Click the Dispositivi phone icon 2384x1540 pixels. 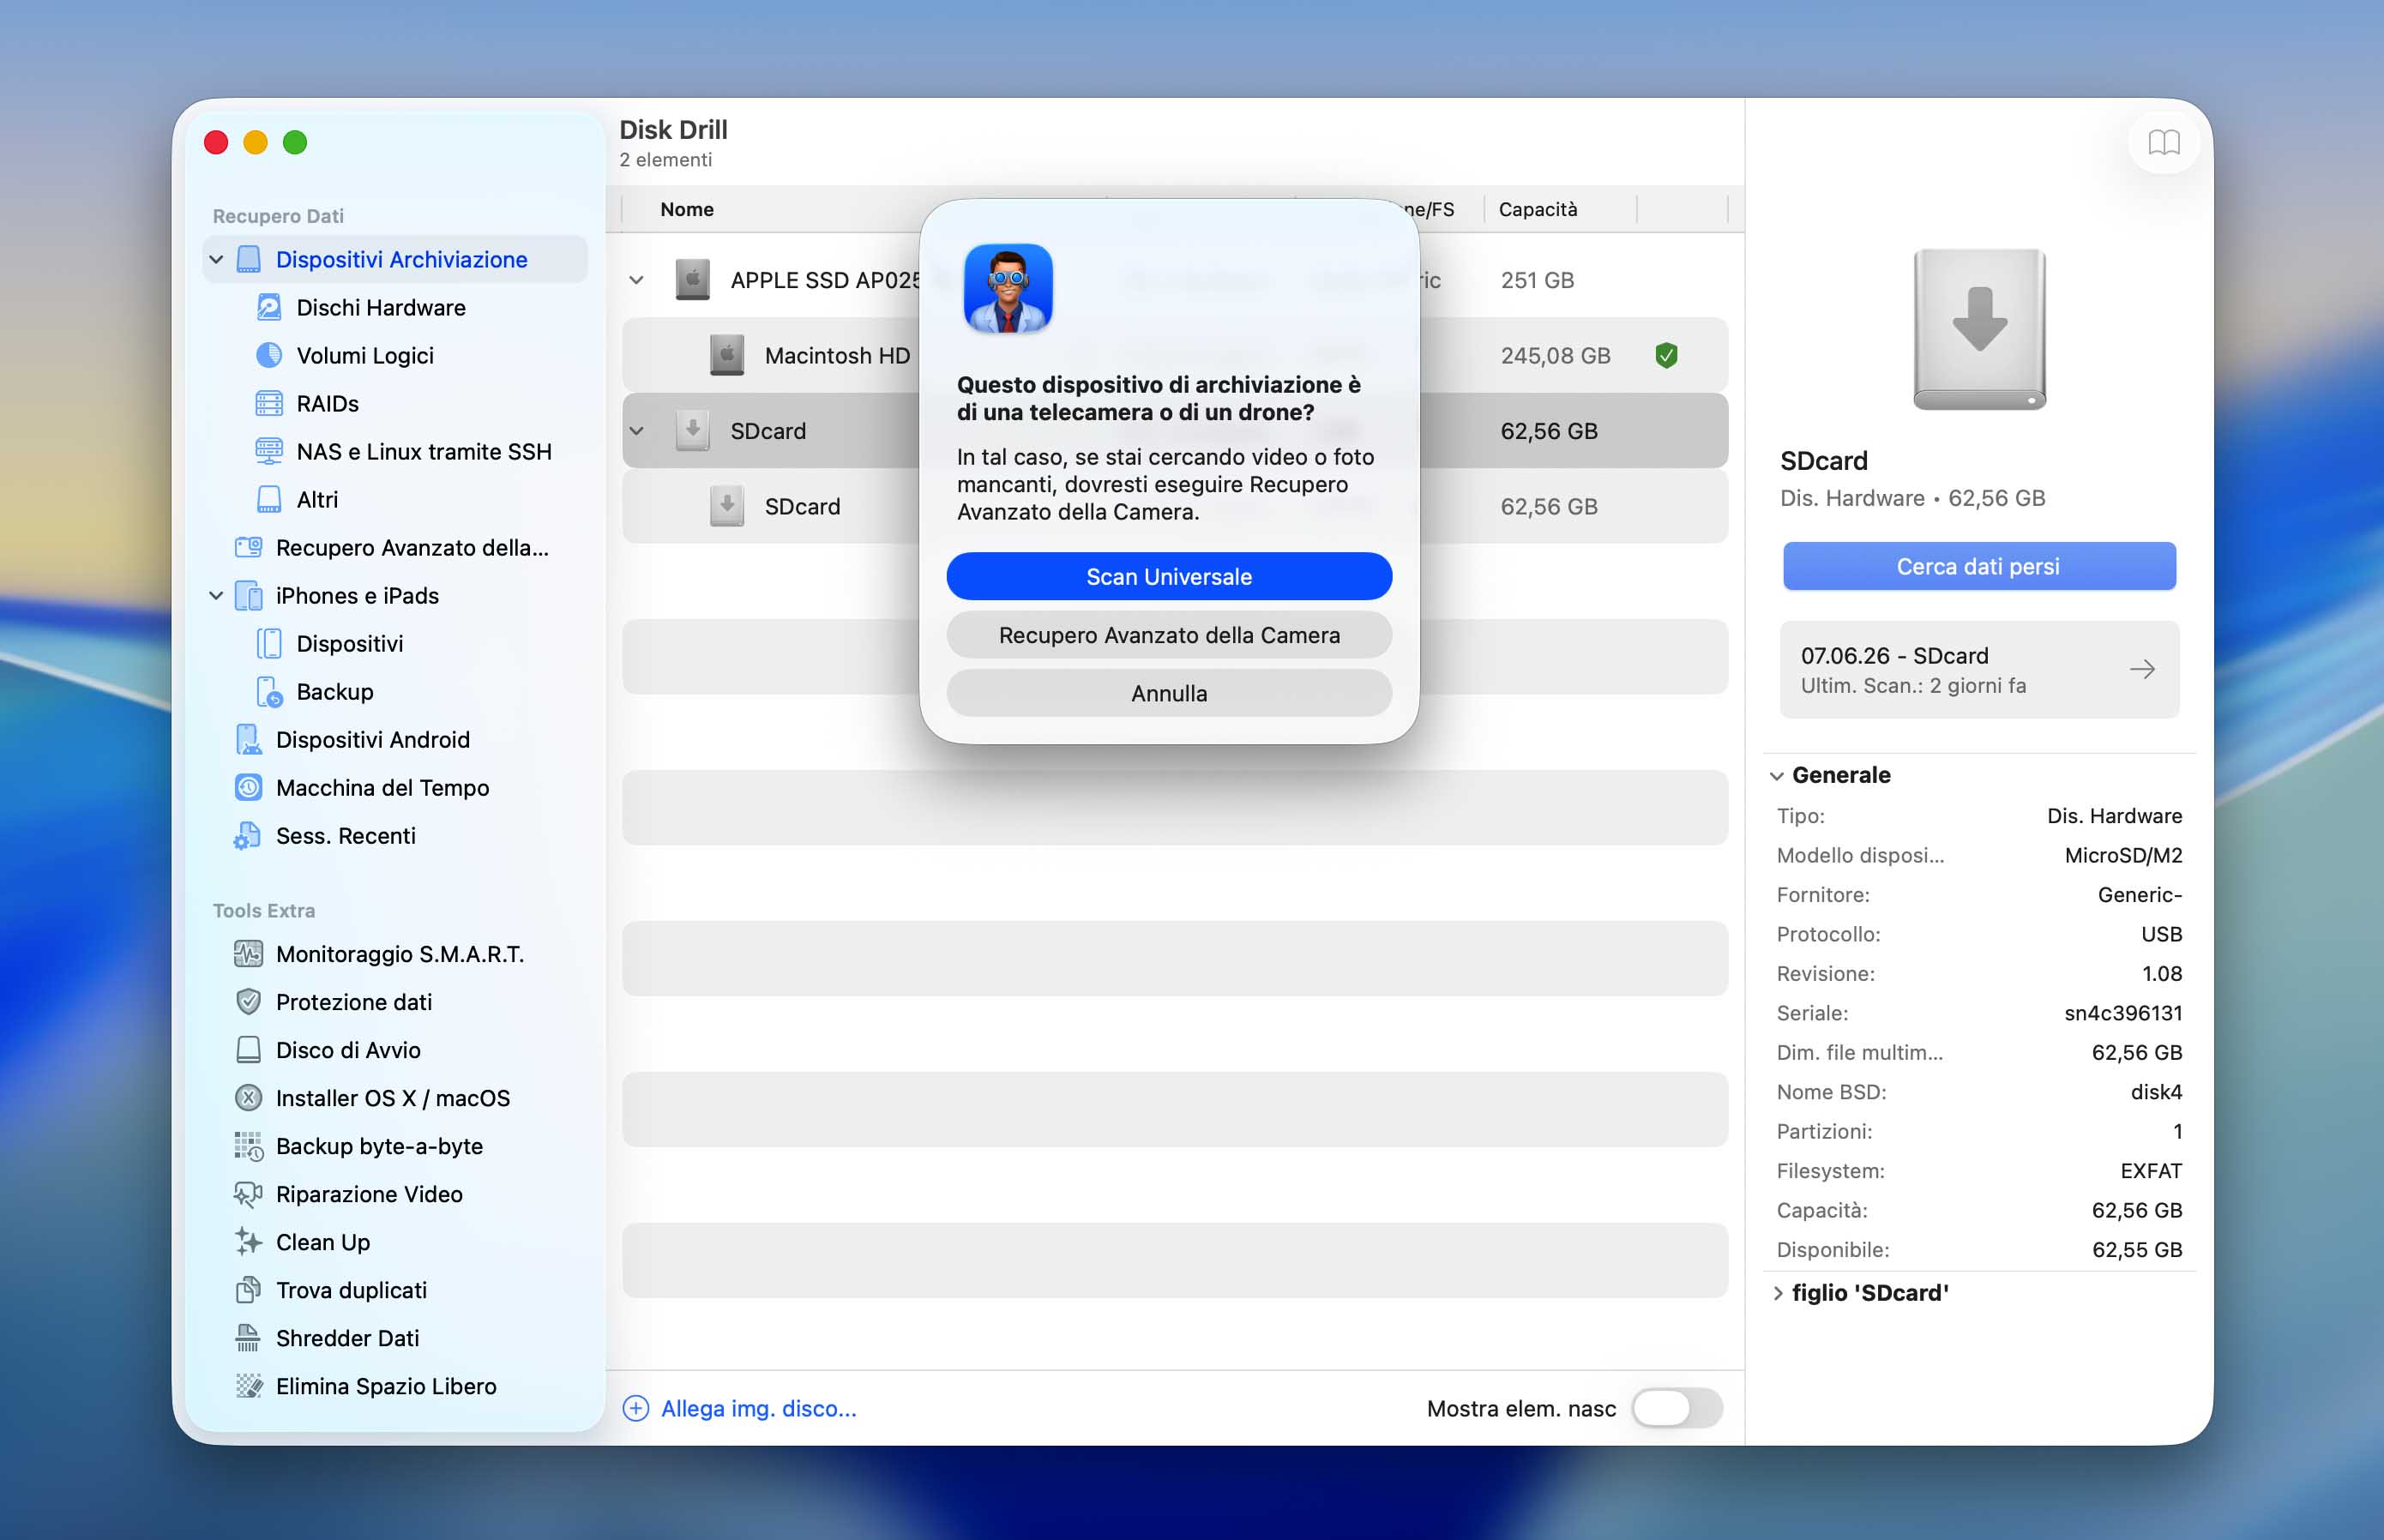coord(269,643)
